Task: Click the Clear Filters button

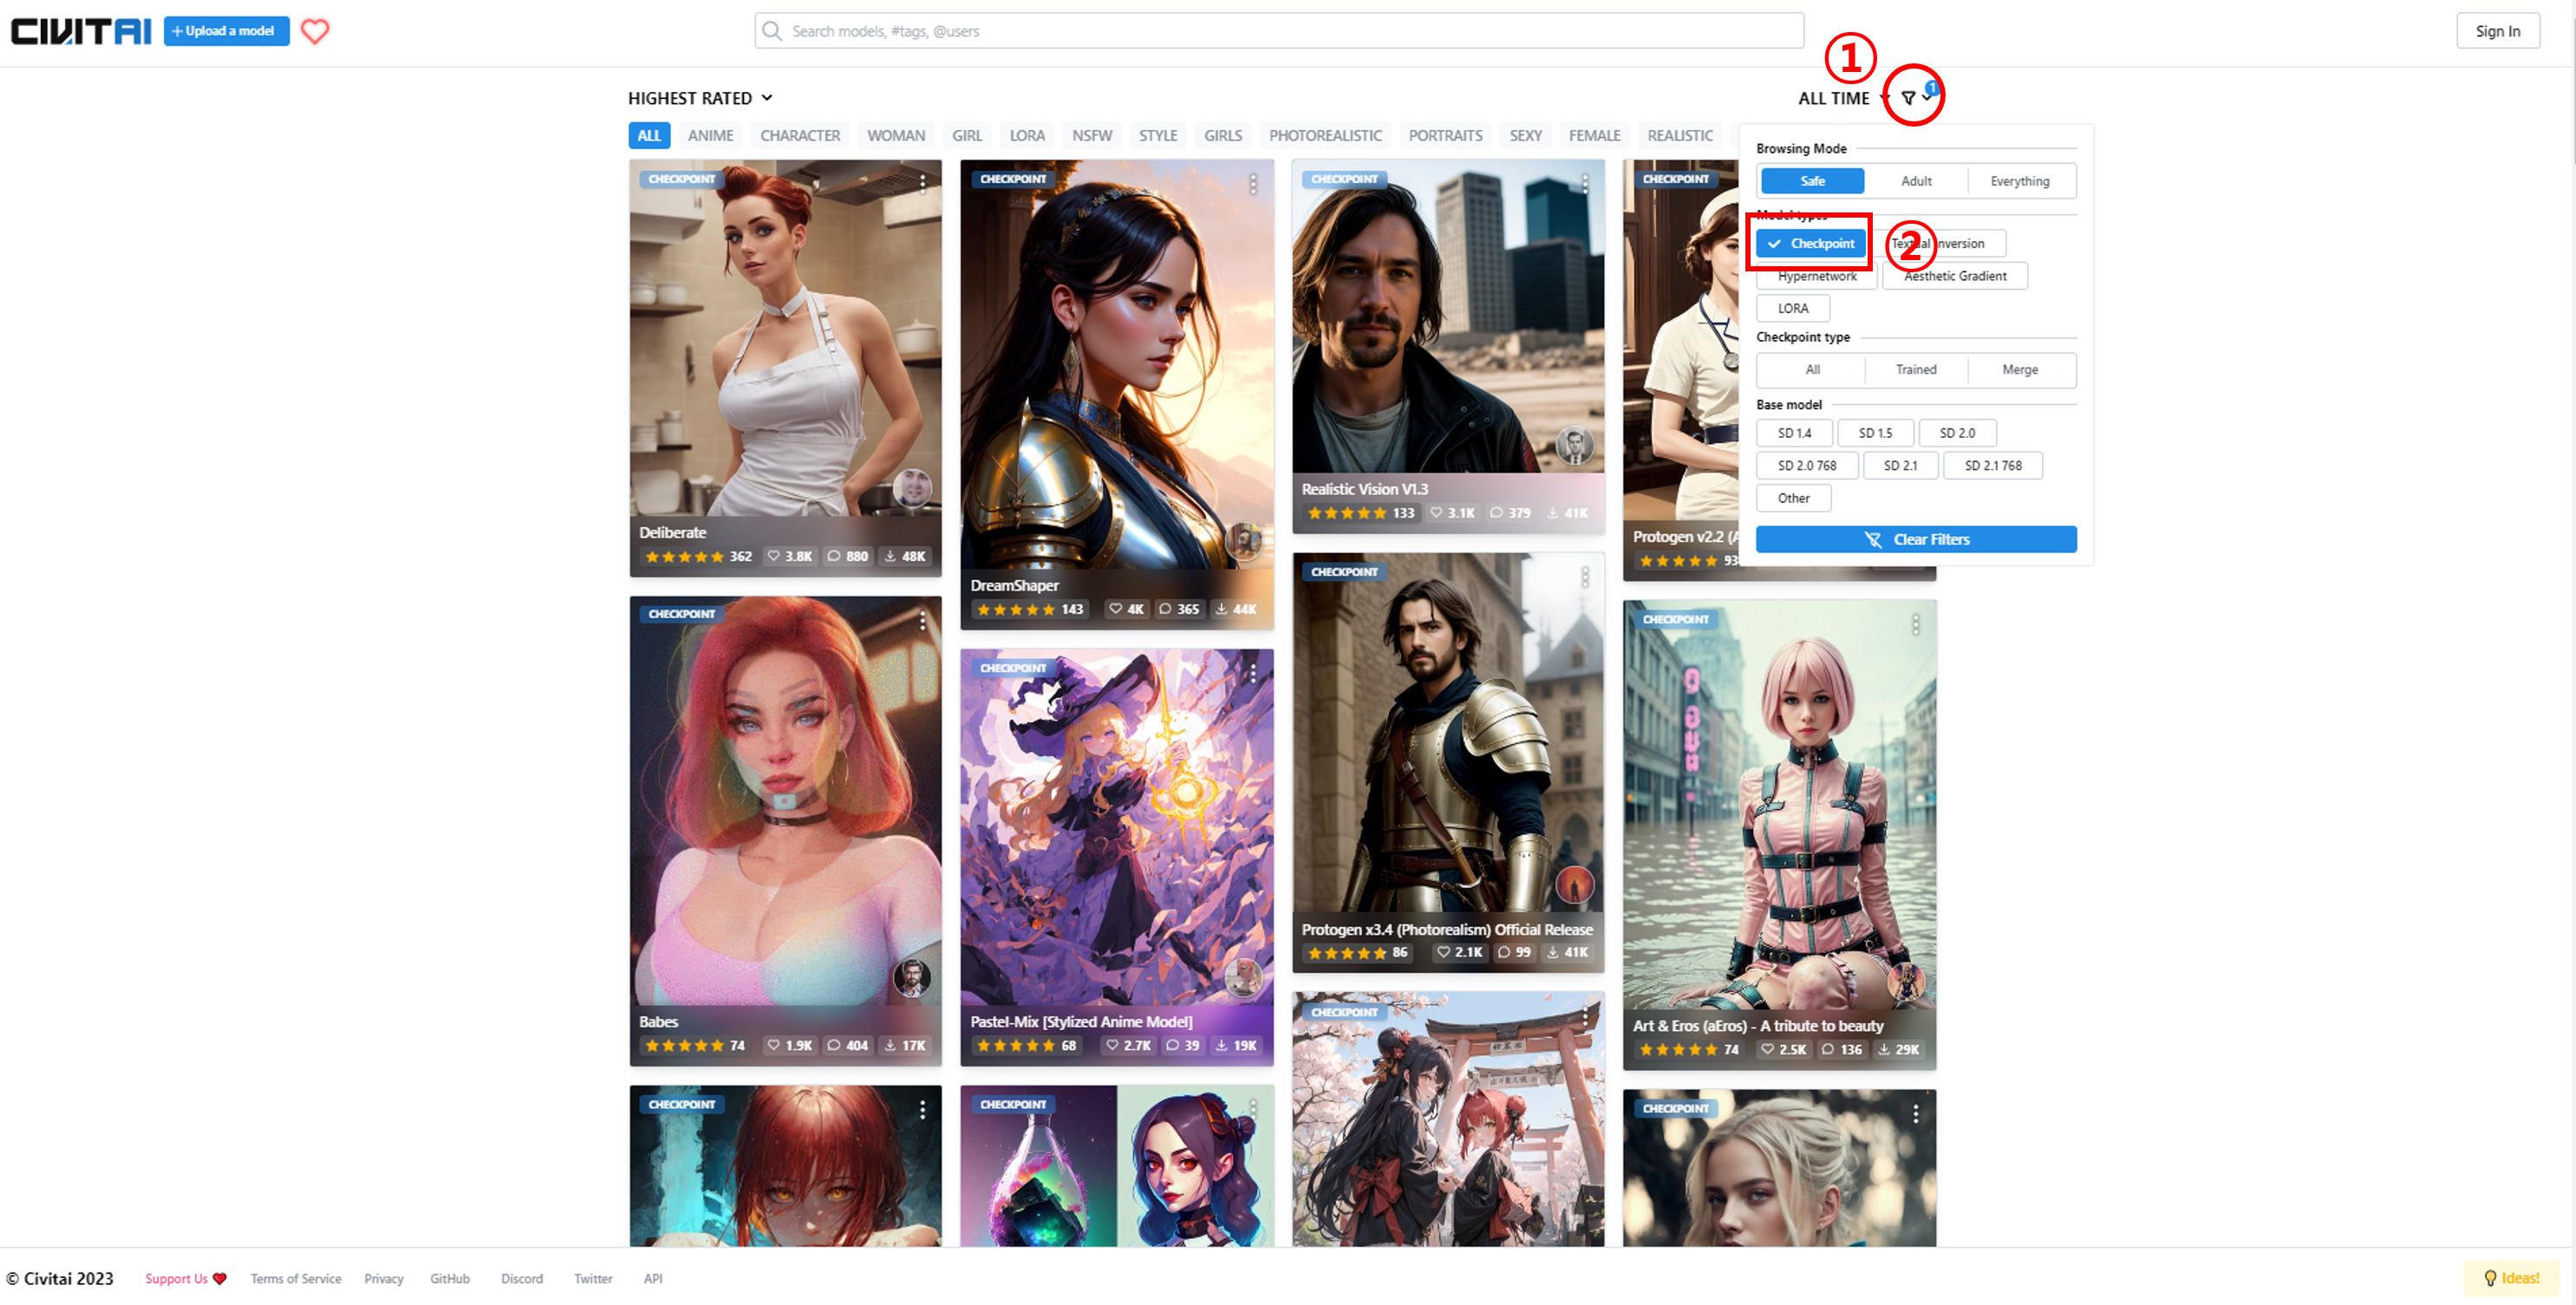Action: pos(1915,539)
